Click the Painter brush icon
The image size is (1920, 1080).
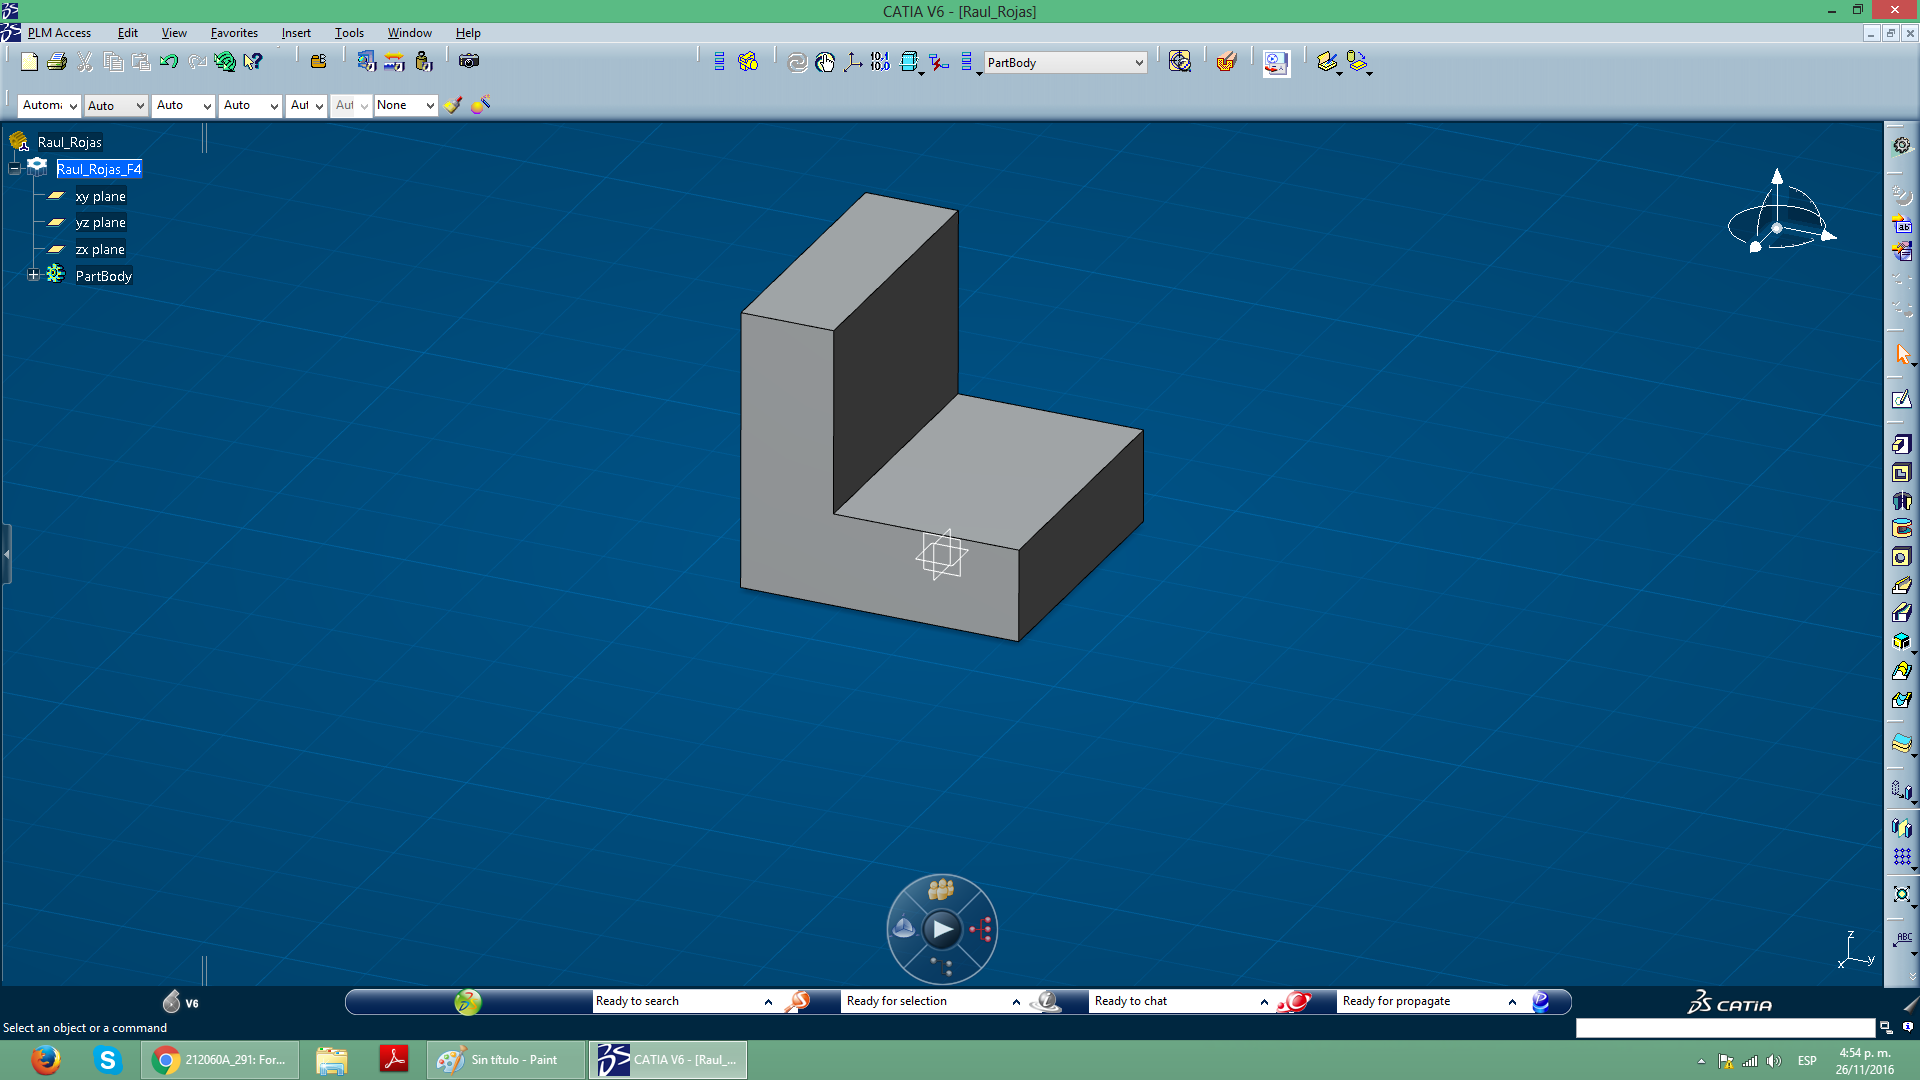click(453, 105)
